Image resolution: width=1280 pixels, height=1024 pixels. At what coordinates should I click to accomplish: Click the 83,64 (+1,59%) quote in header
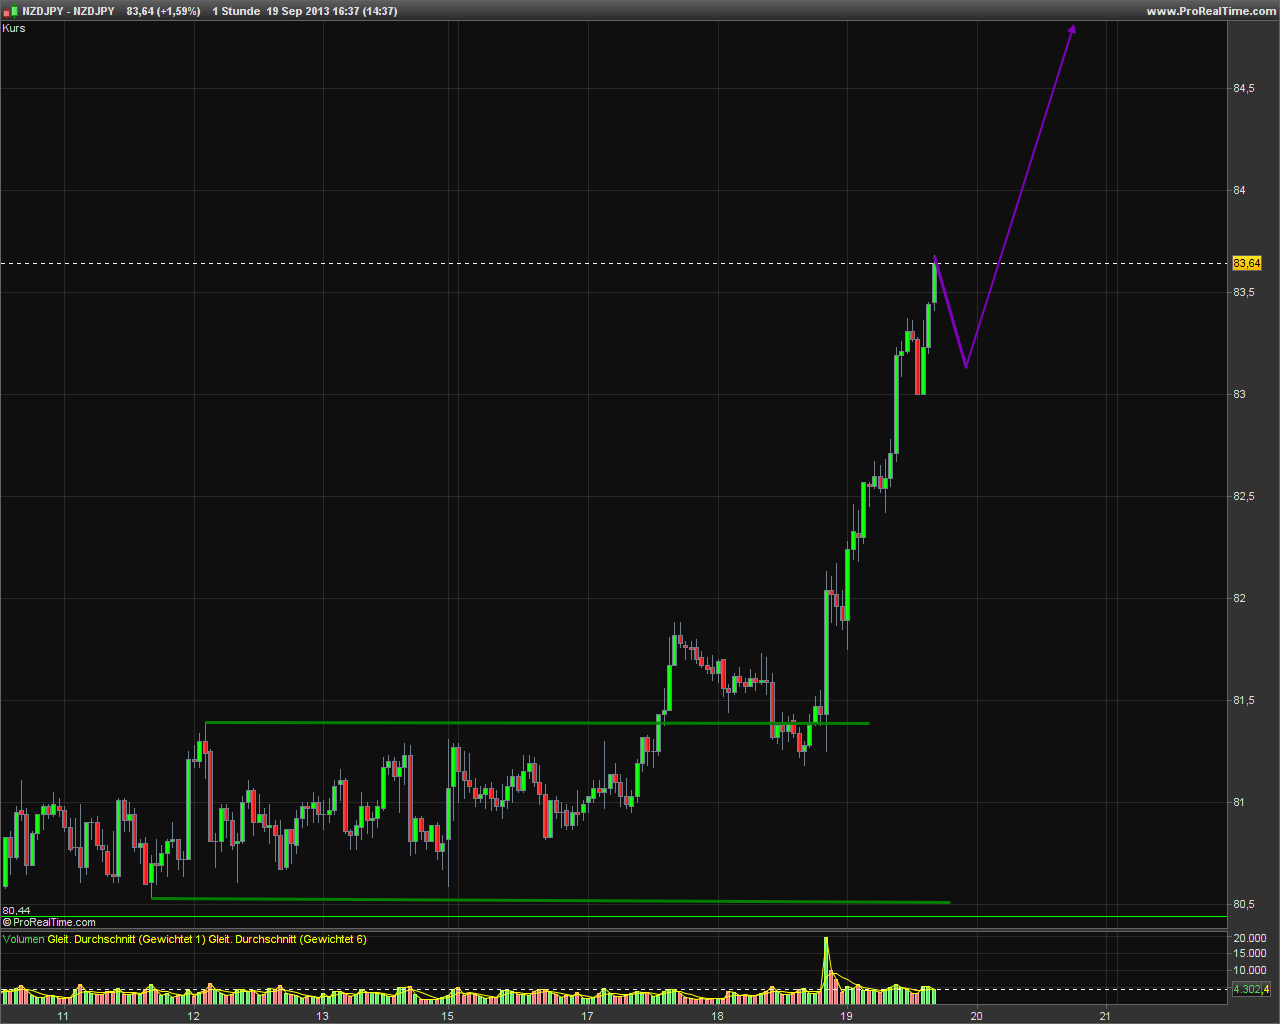163,11
